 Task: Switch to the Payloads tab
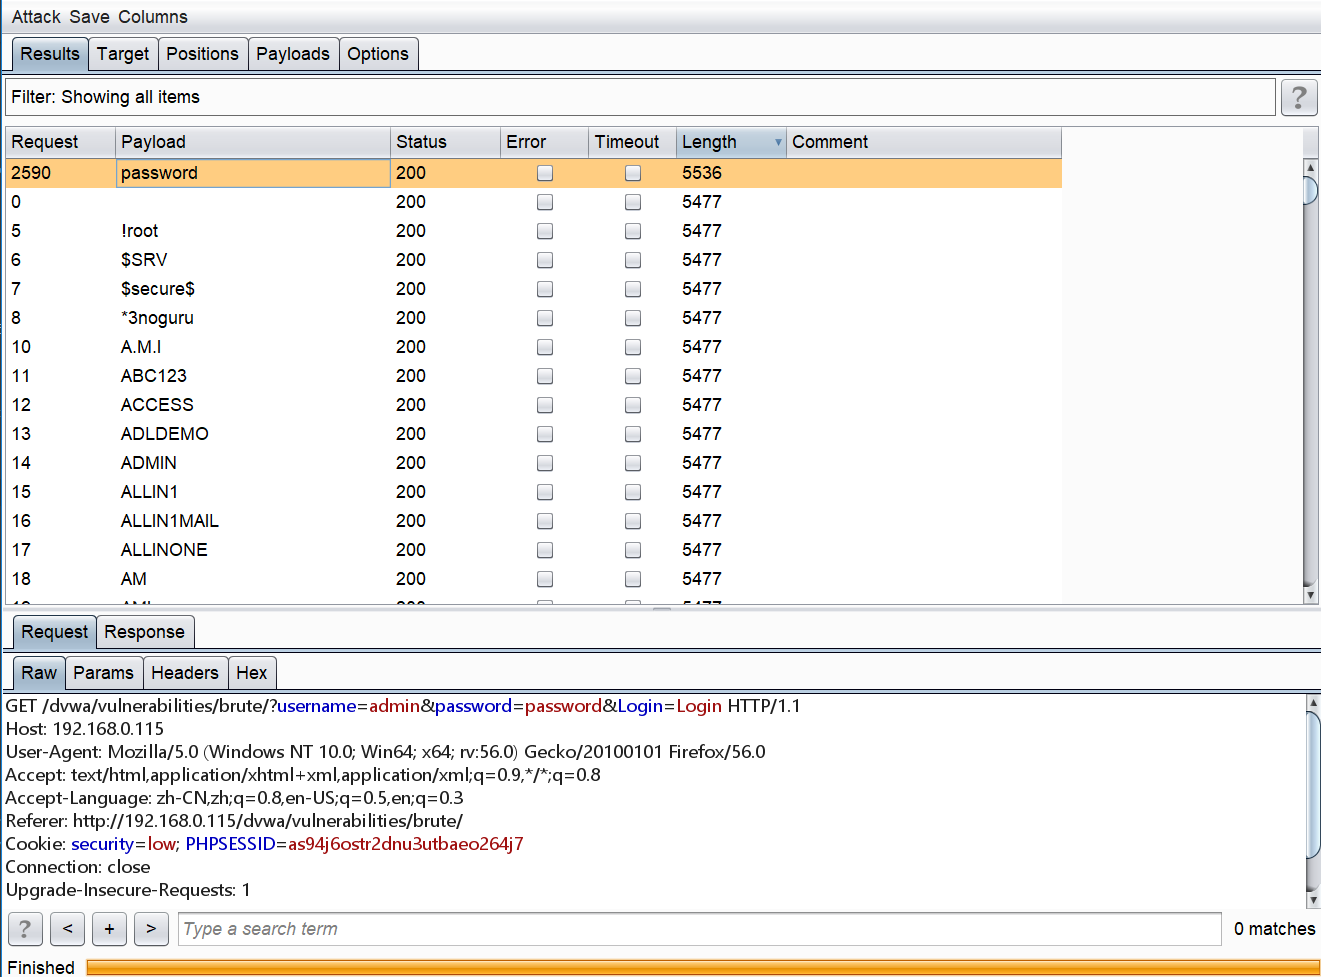point(293,54)
